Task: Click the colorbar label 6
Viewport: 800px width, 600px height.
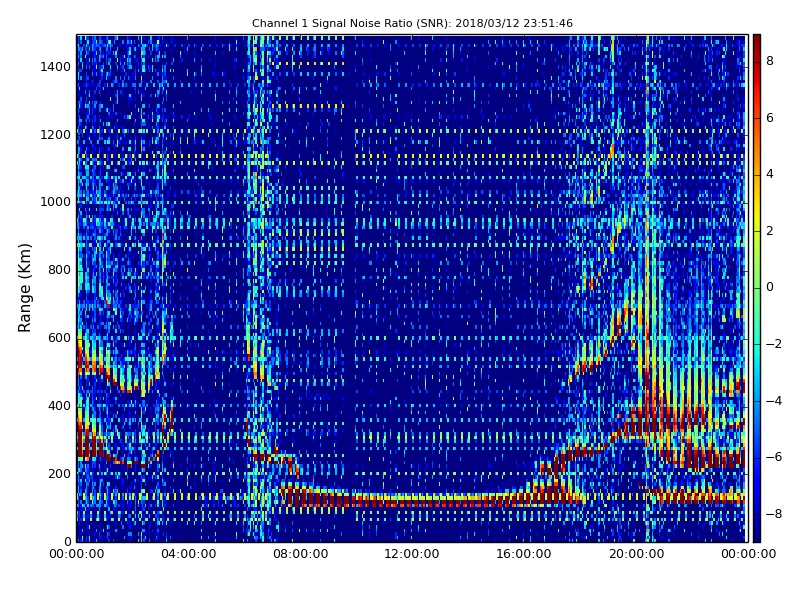Action: point(770,118)
